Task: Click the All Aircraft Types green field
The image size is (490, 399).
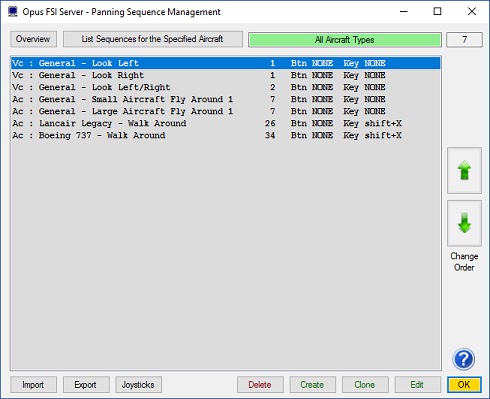Action: pyautogui.click(x=345, y=40)
